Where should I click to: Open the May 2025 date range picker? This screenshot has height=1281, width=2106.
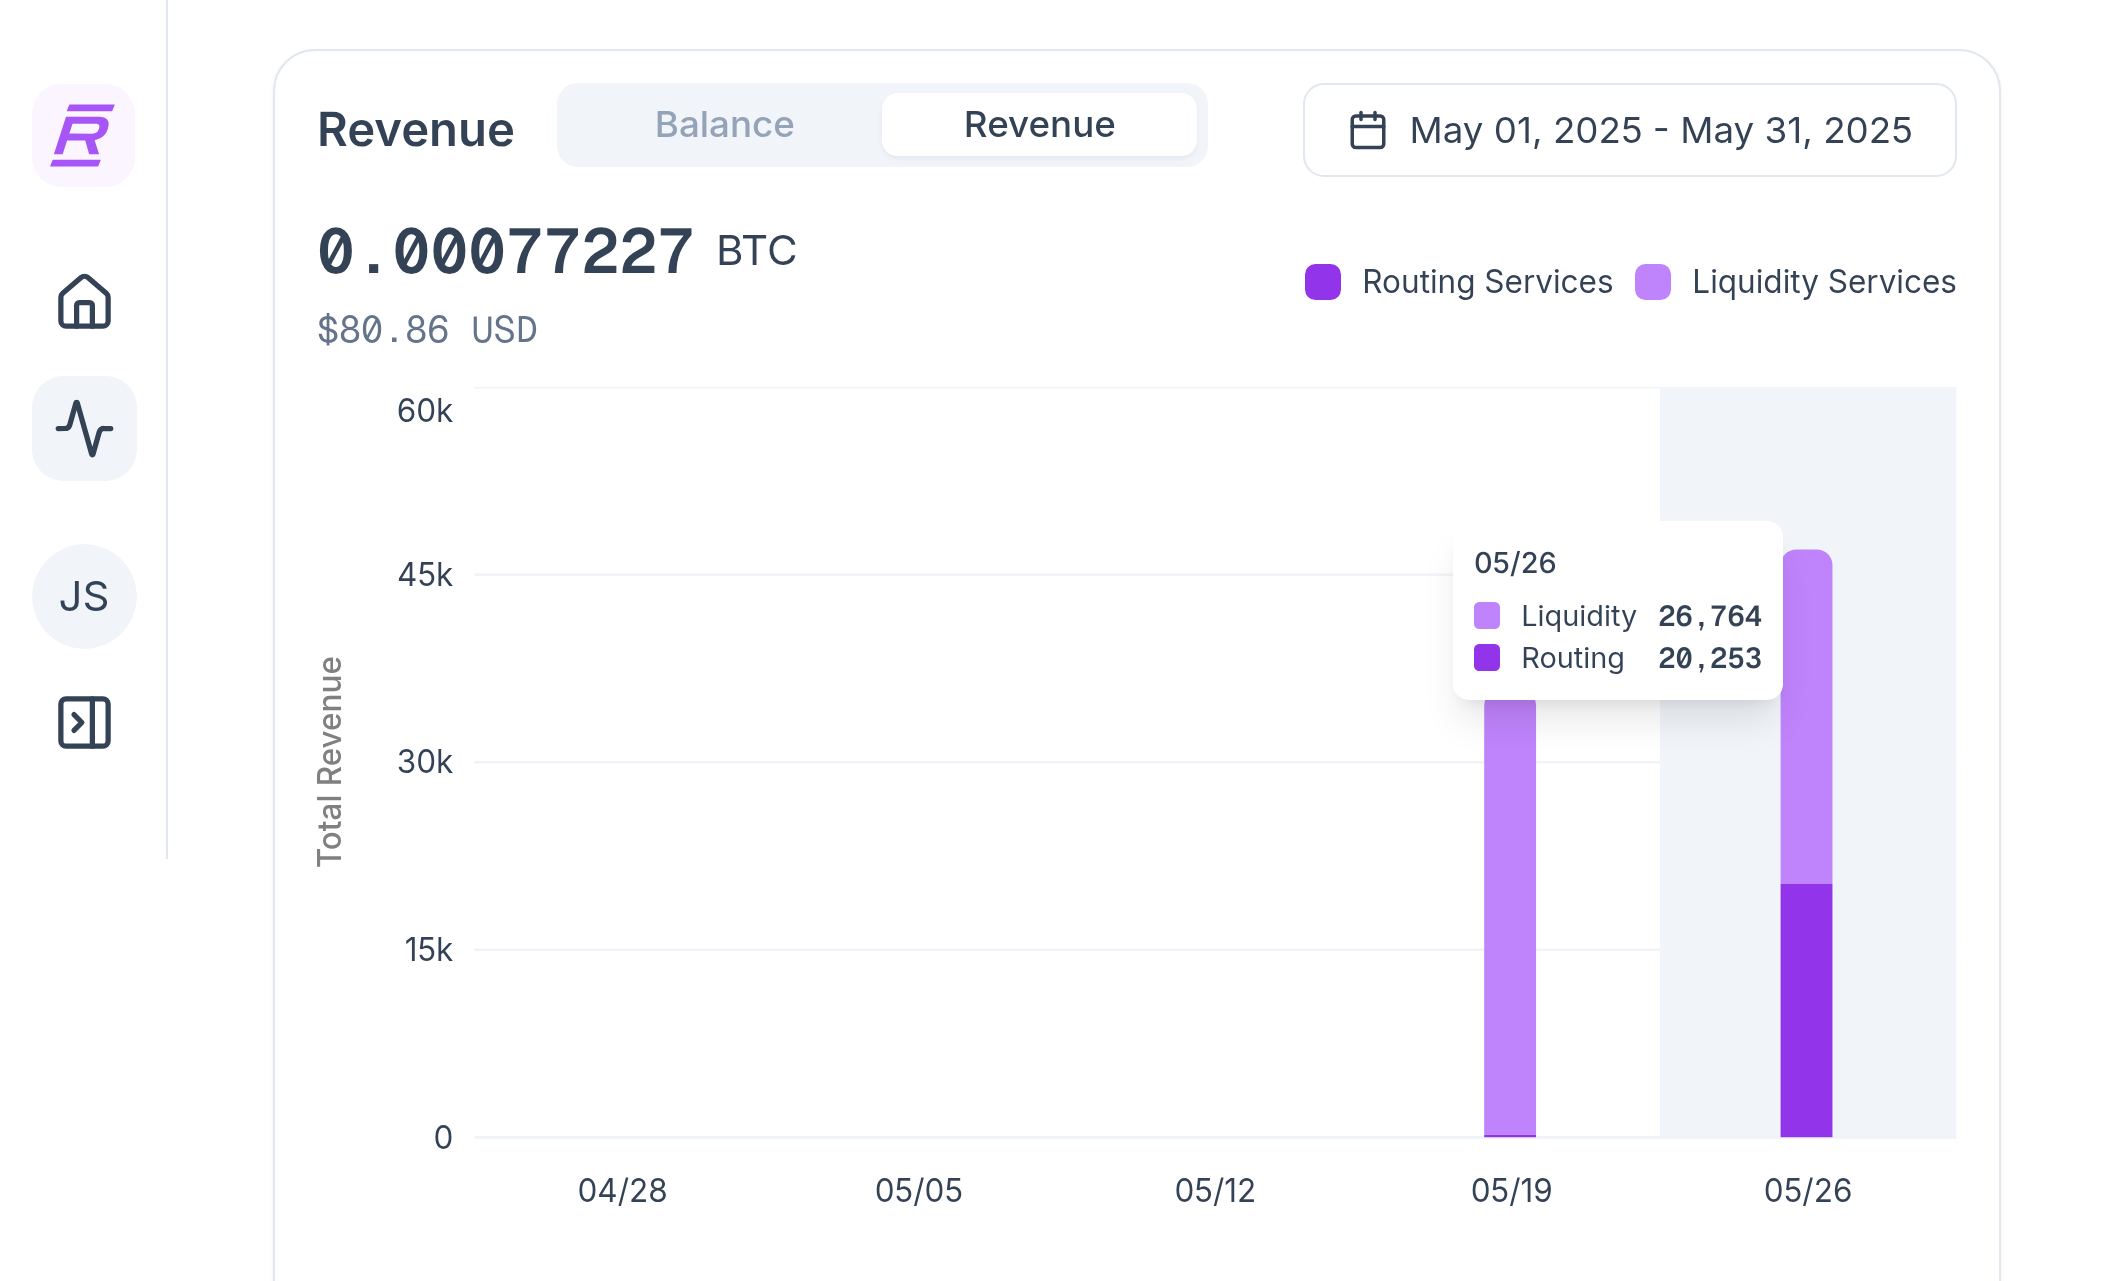pyautogui.click(x=1629, y=131)
